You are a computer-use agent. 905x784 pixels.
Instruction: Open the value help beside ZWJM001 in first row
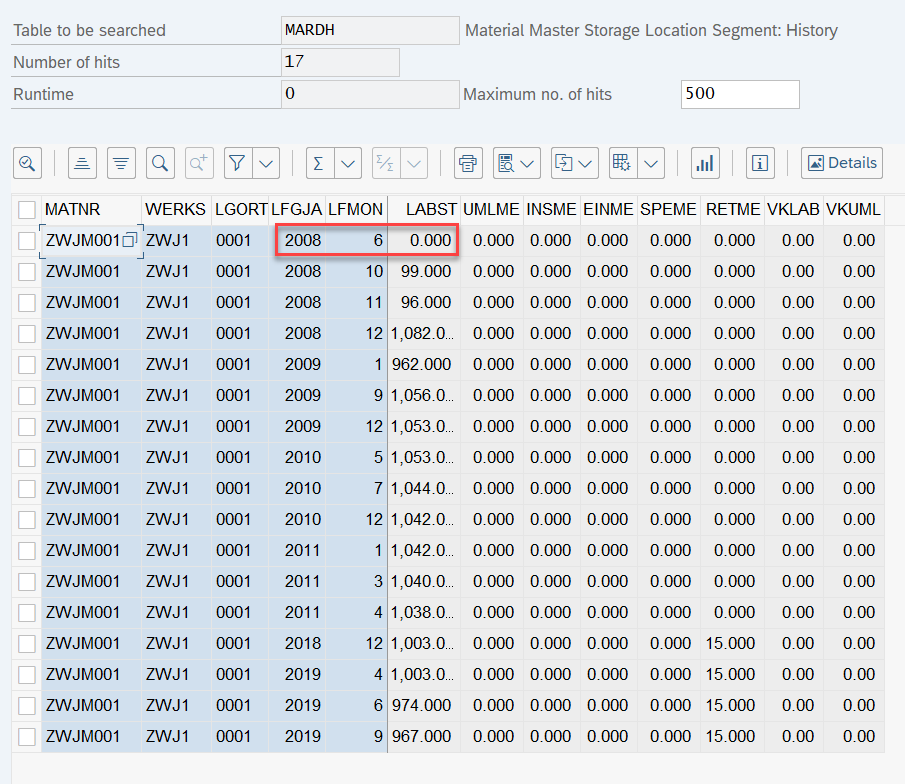(x=129, y=241)
